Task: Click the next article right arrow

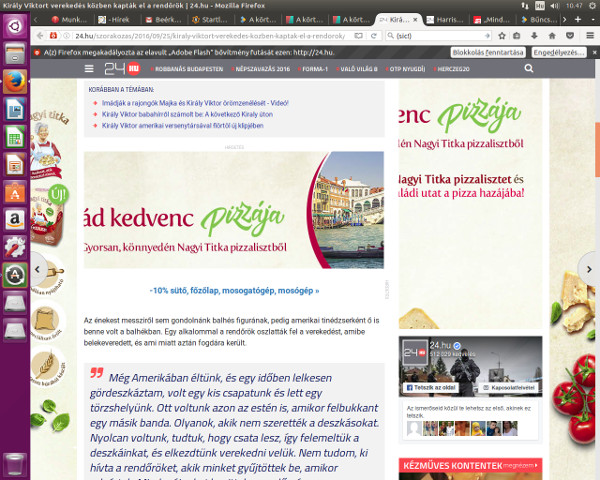Action: pos(588,268)
